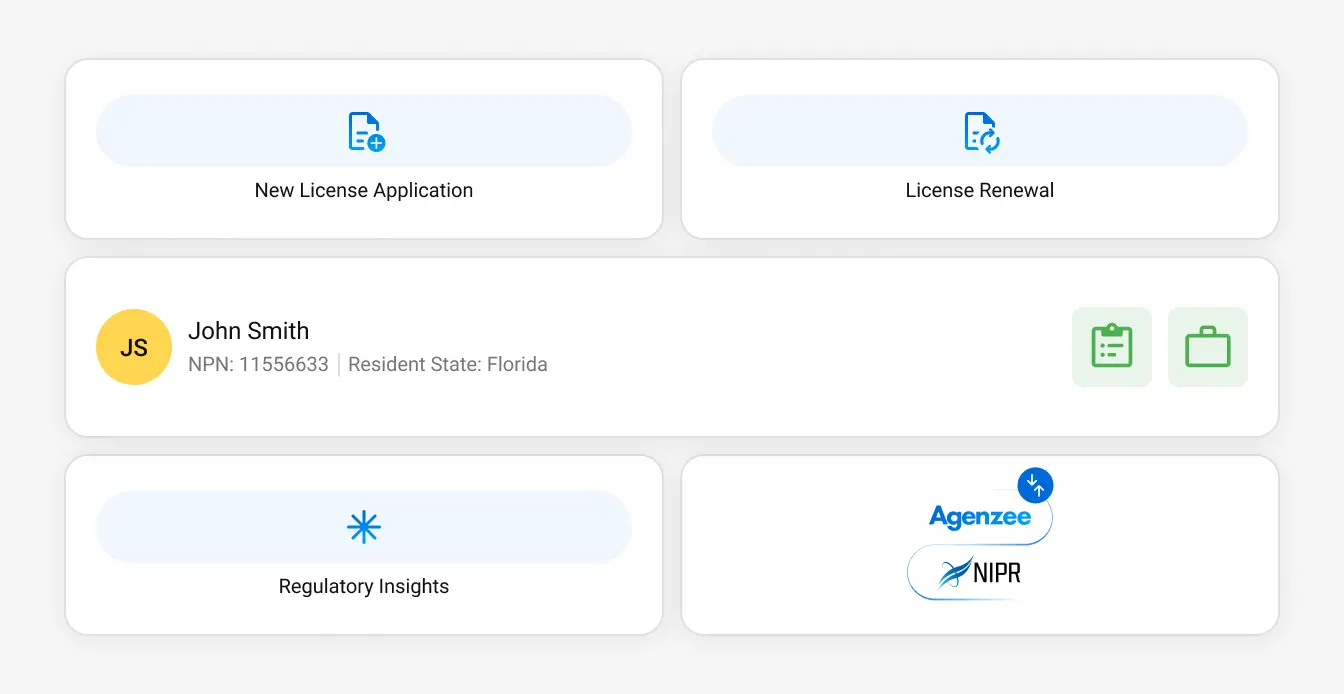Click John Smith's yellow JS avatar
The image size is (1344, 694).
[x=133, y=346]
